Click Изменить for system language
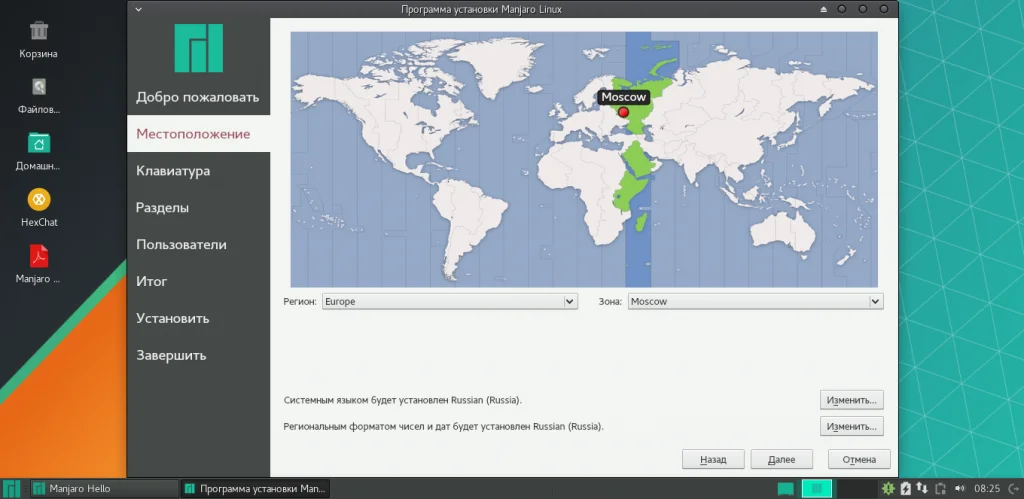Image resolution: width=1024 pixels, height=499 pixels. (x=852, y=400)
